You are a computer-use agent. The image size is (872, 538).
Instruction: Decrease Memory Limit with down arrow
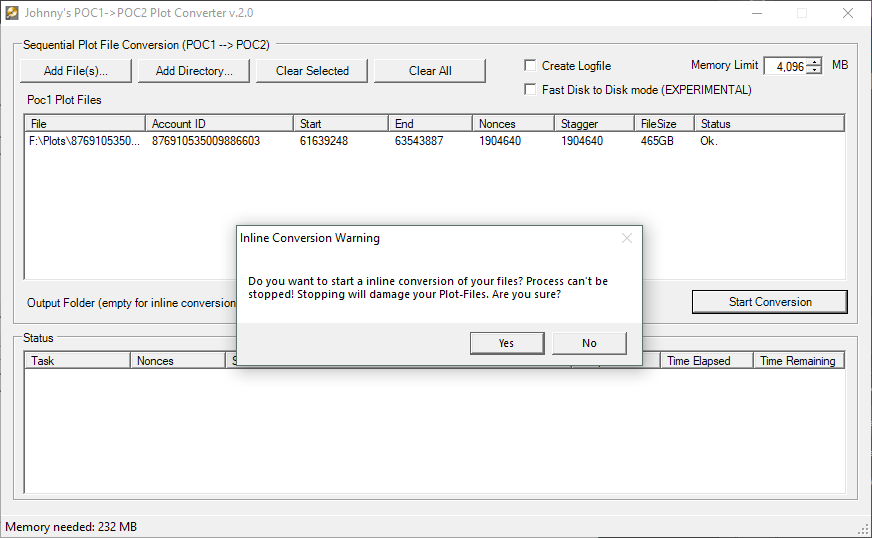point(814,71)
